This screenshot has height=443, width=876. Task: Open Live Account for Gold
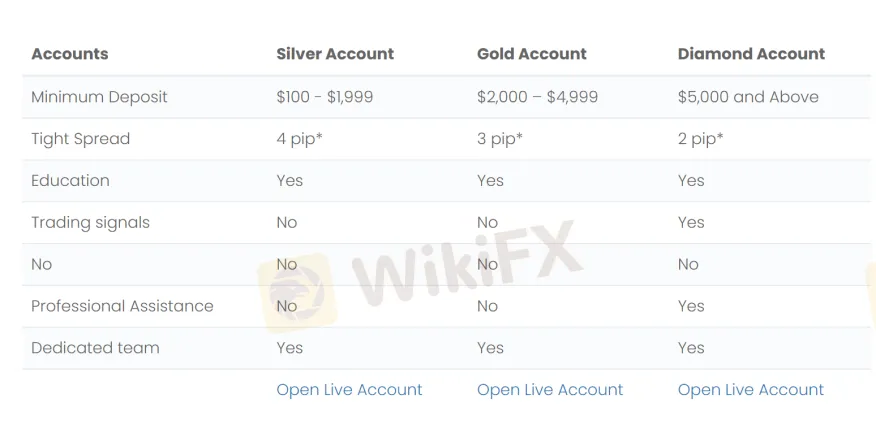550,390
